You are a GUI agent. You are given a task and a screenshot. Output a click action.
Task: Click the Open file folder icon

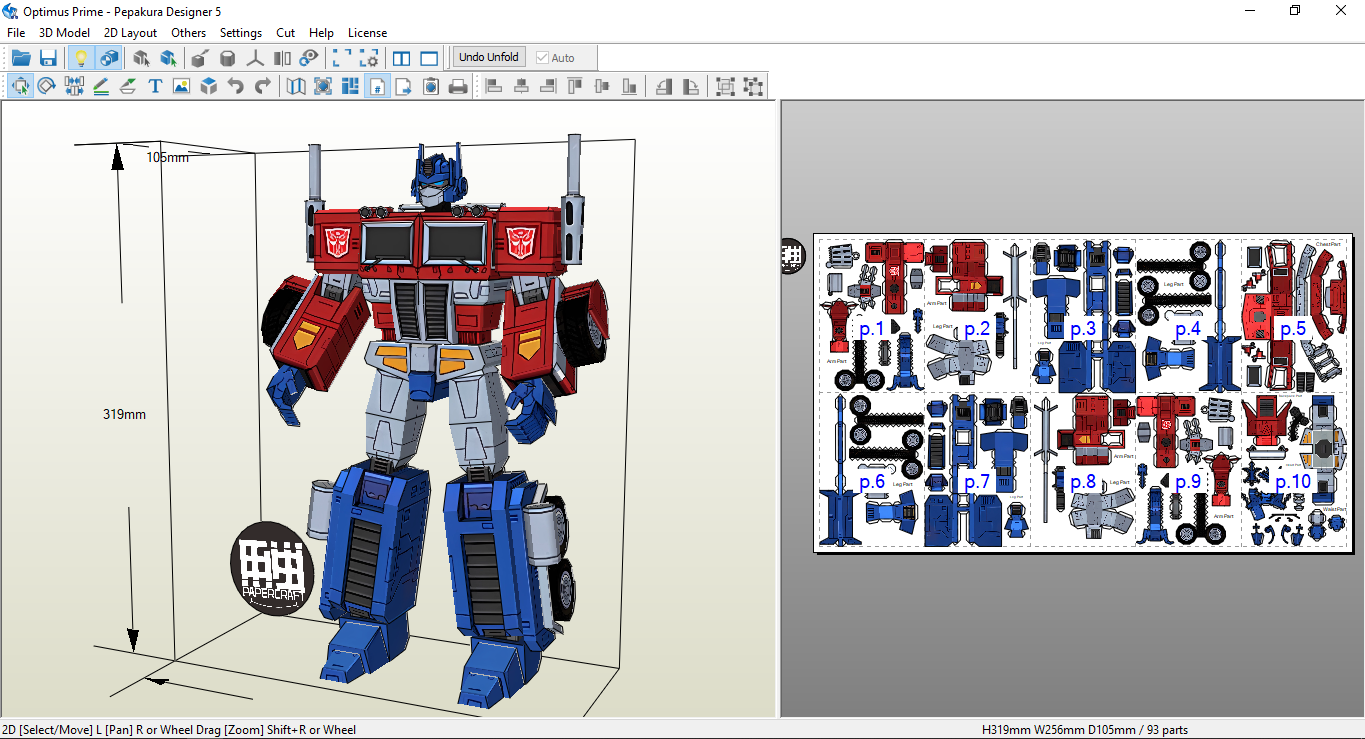(x=21, y=58)
